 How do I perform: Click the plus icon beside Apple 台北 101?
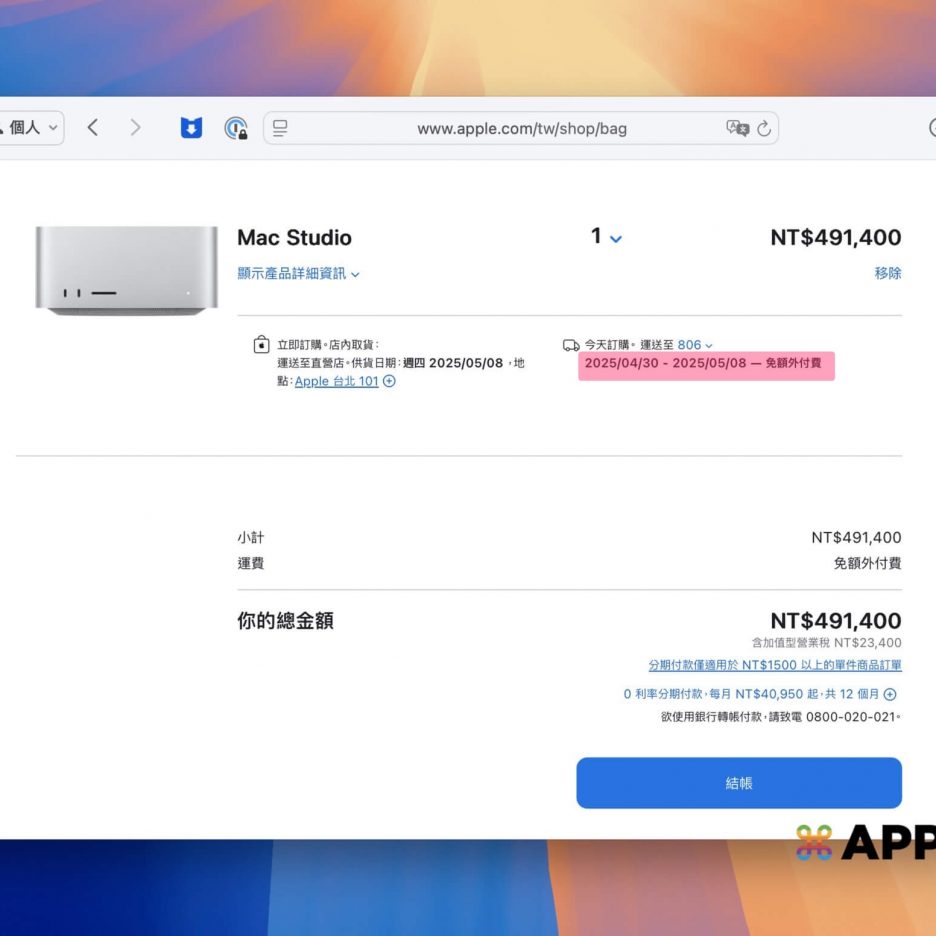click(x=390, y=381)
